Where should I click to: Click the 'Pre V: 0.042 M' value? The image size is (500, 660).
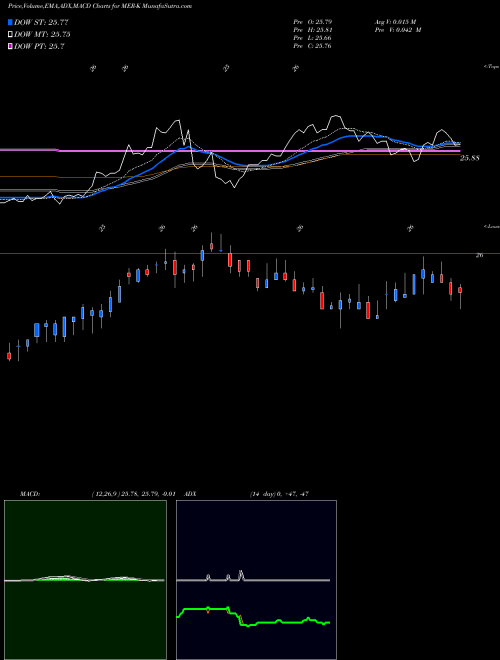click(397, 30)
